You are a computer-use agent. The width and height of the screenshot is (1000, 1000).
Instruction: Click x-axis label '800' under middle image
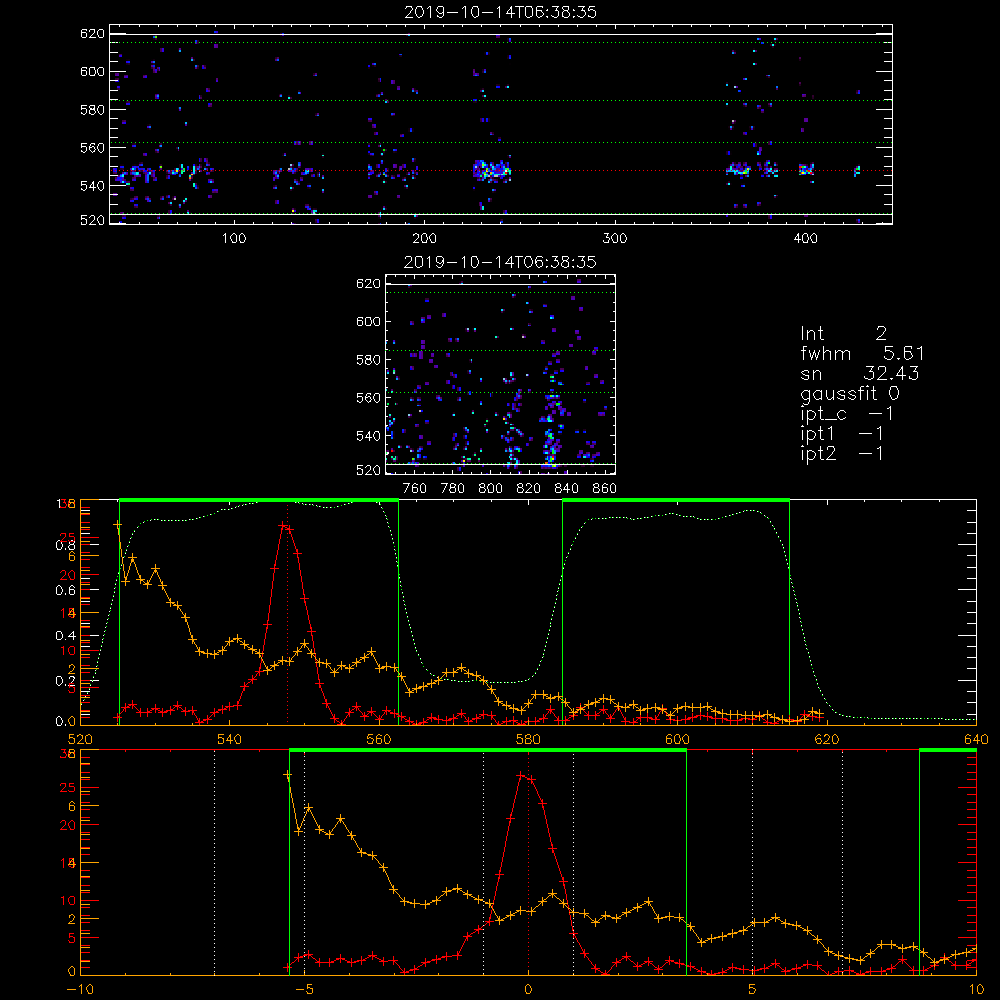(490, 489)
